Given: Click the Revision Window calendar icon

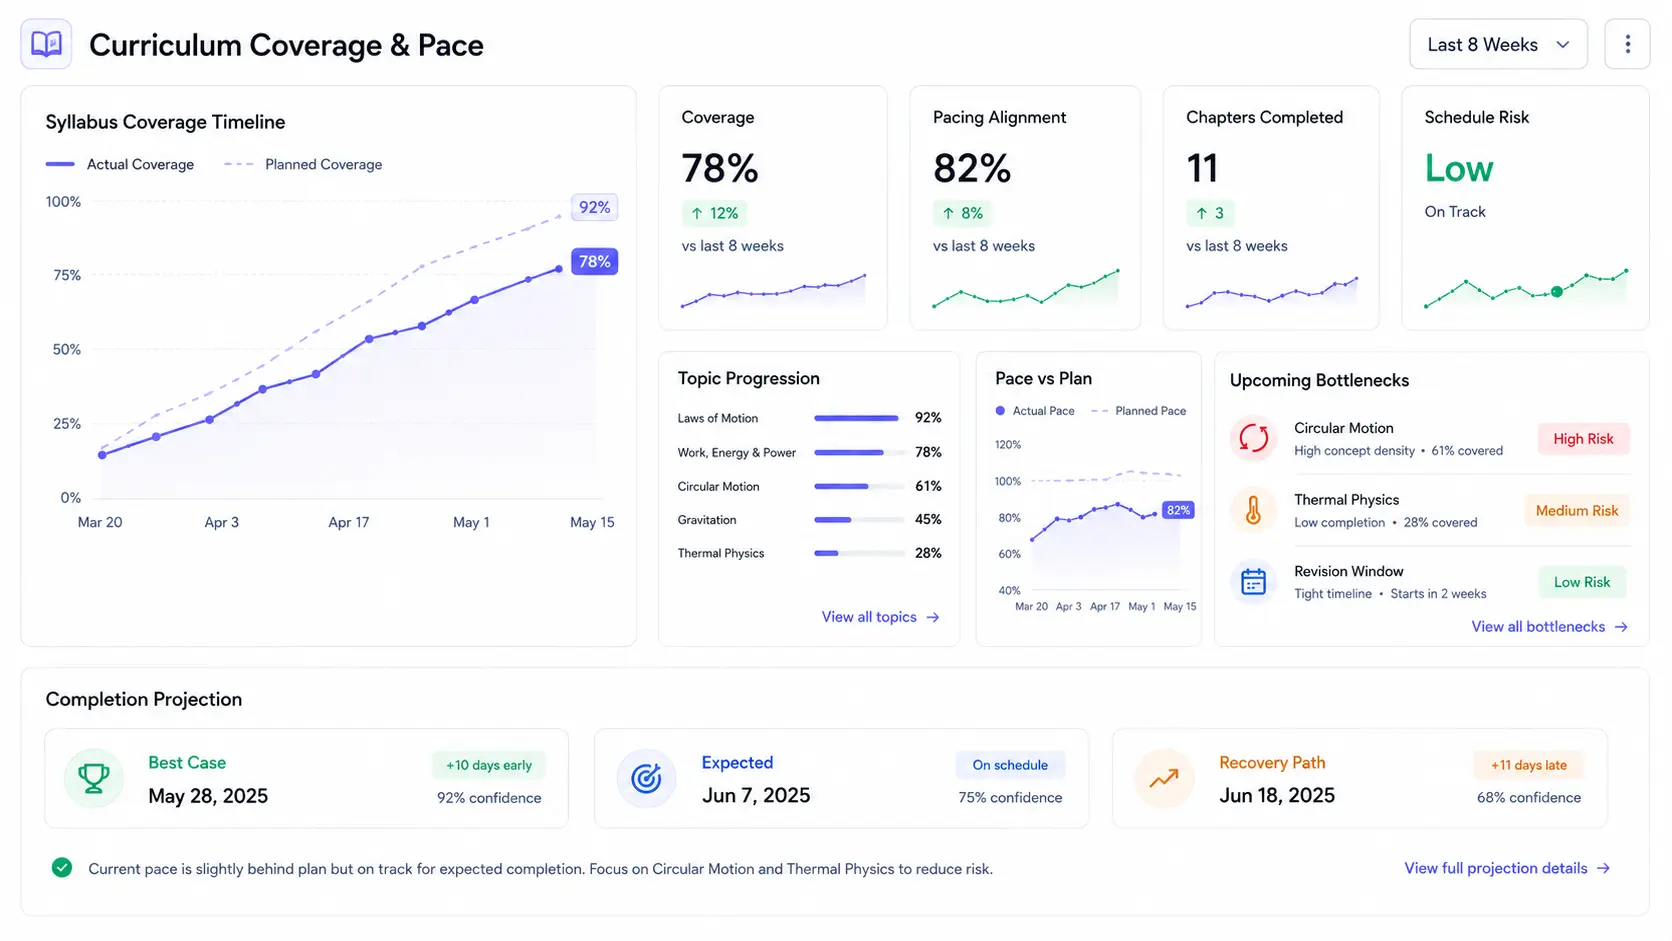Looking at the screenshot, I should 1253,581.
